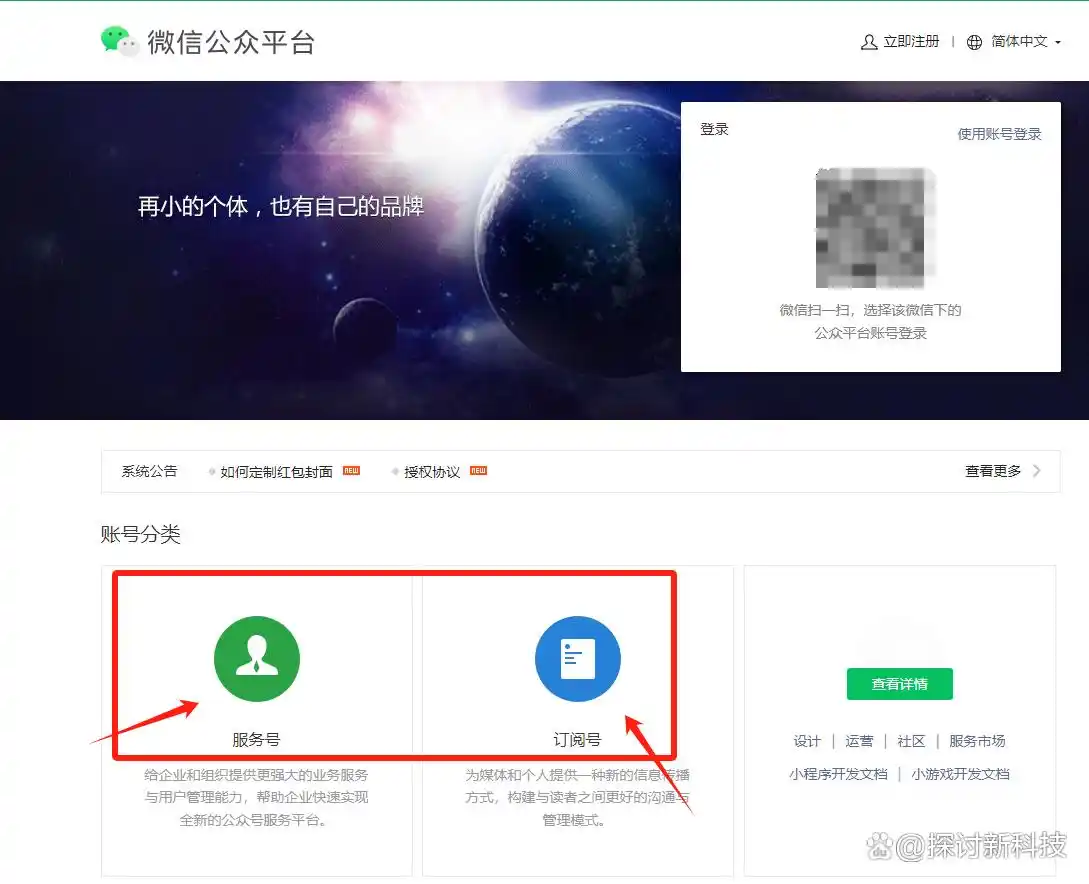Expand announcements with the 查看更多 chevron arrow
The image size is (1089, 884).
coord(1037,471)
